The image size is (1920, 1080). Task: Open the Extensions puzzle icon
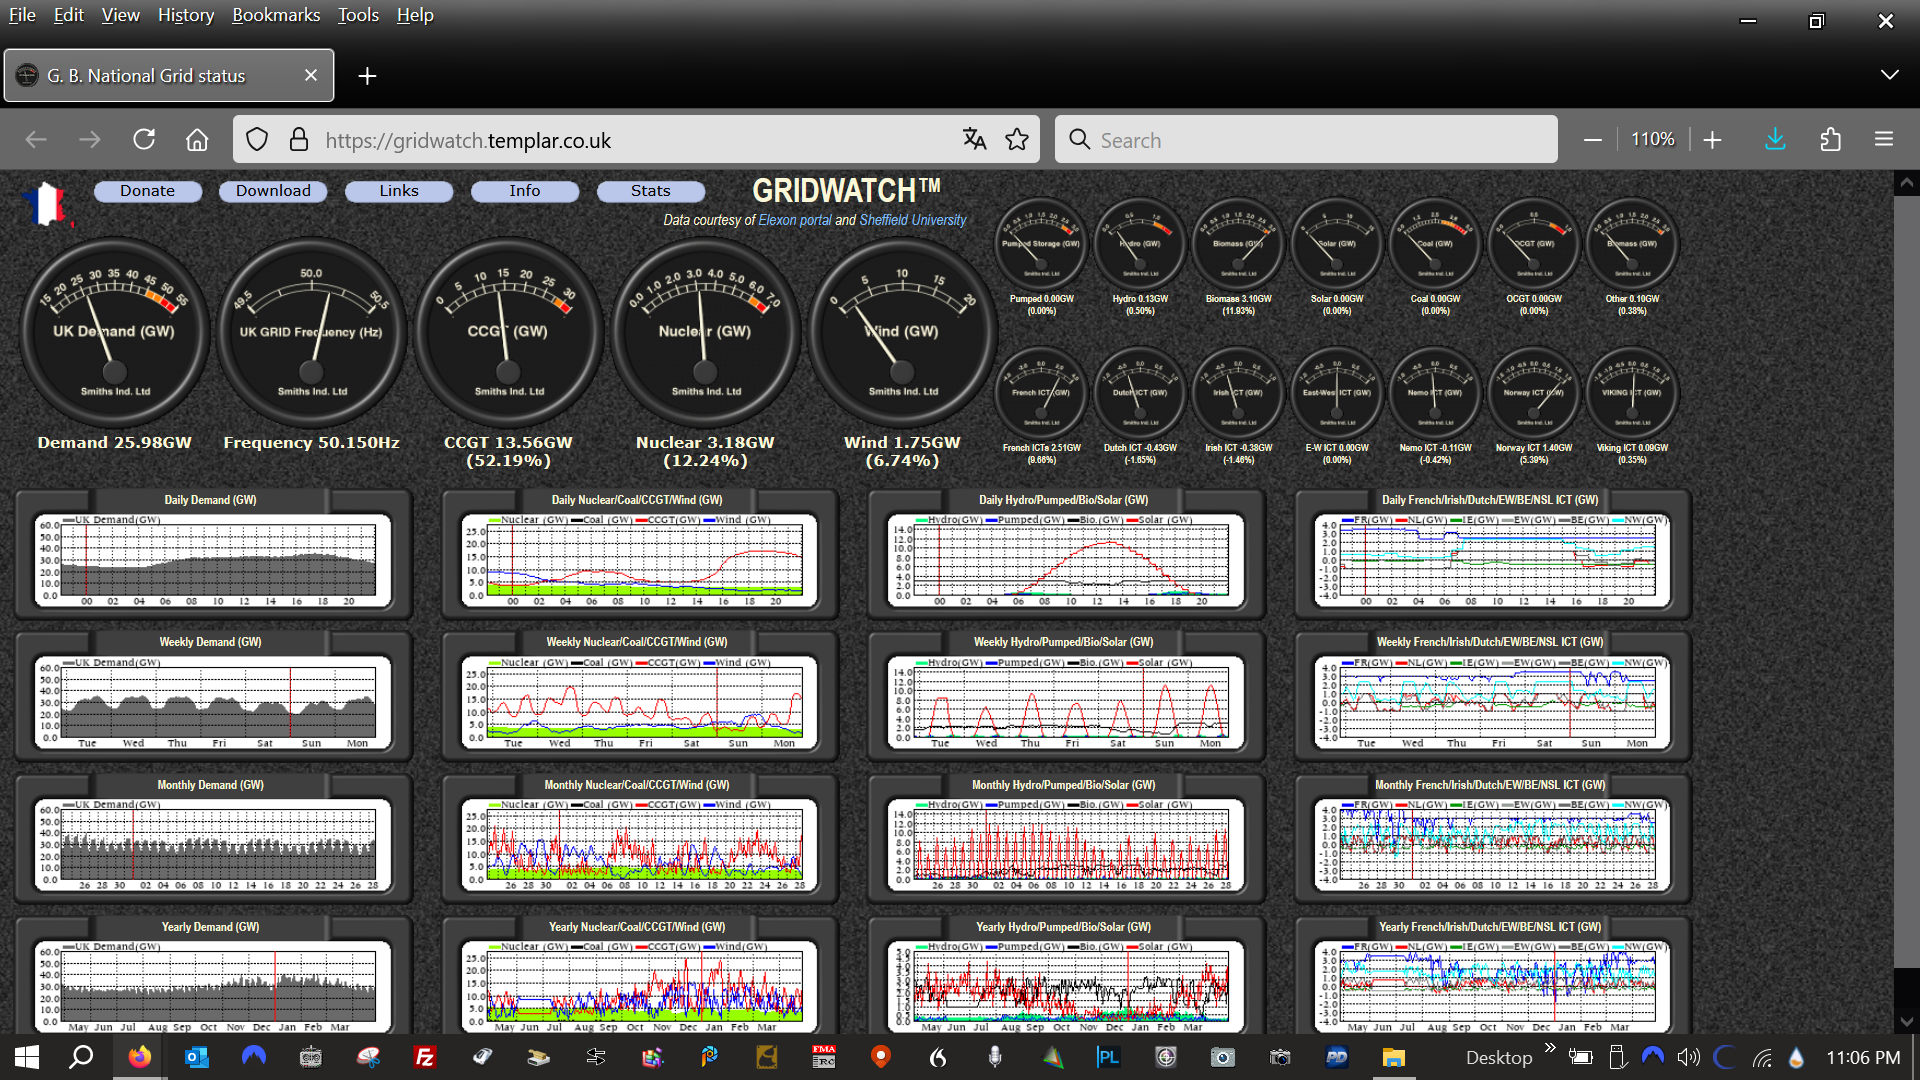pos(1830,140)
